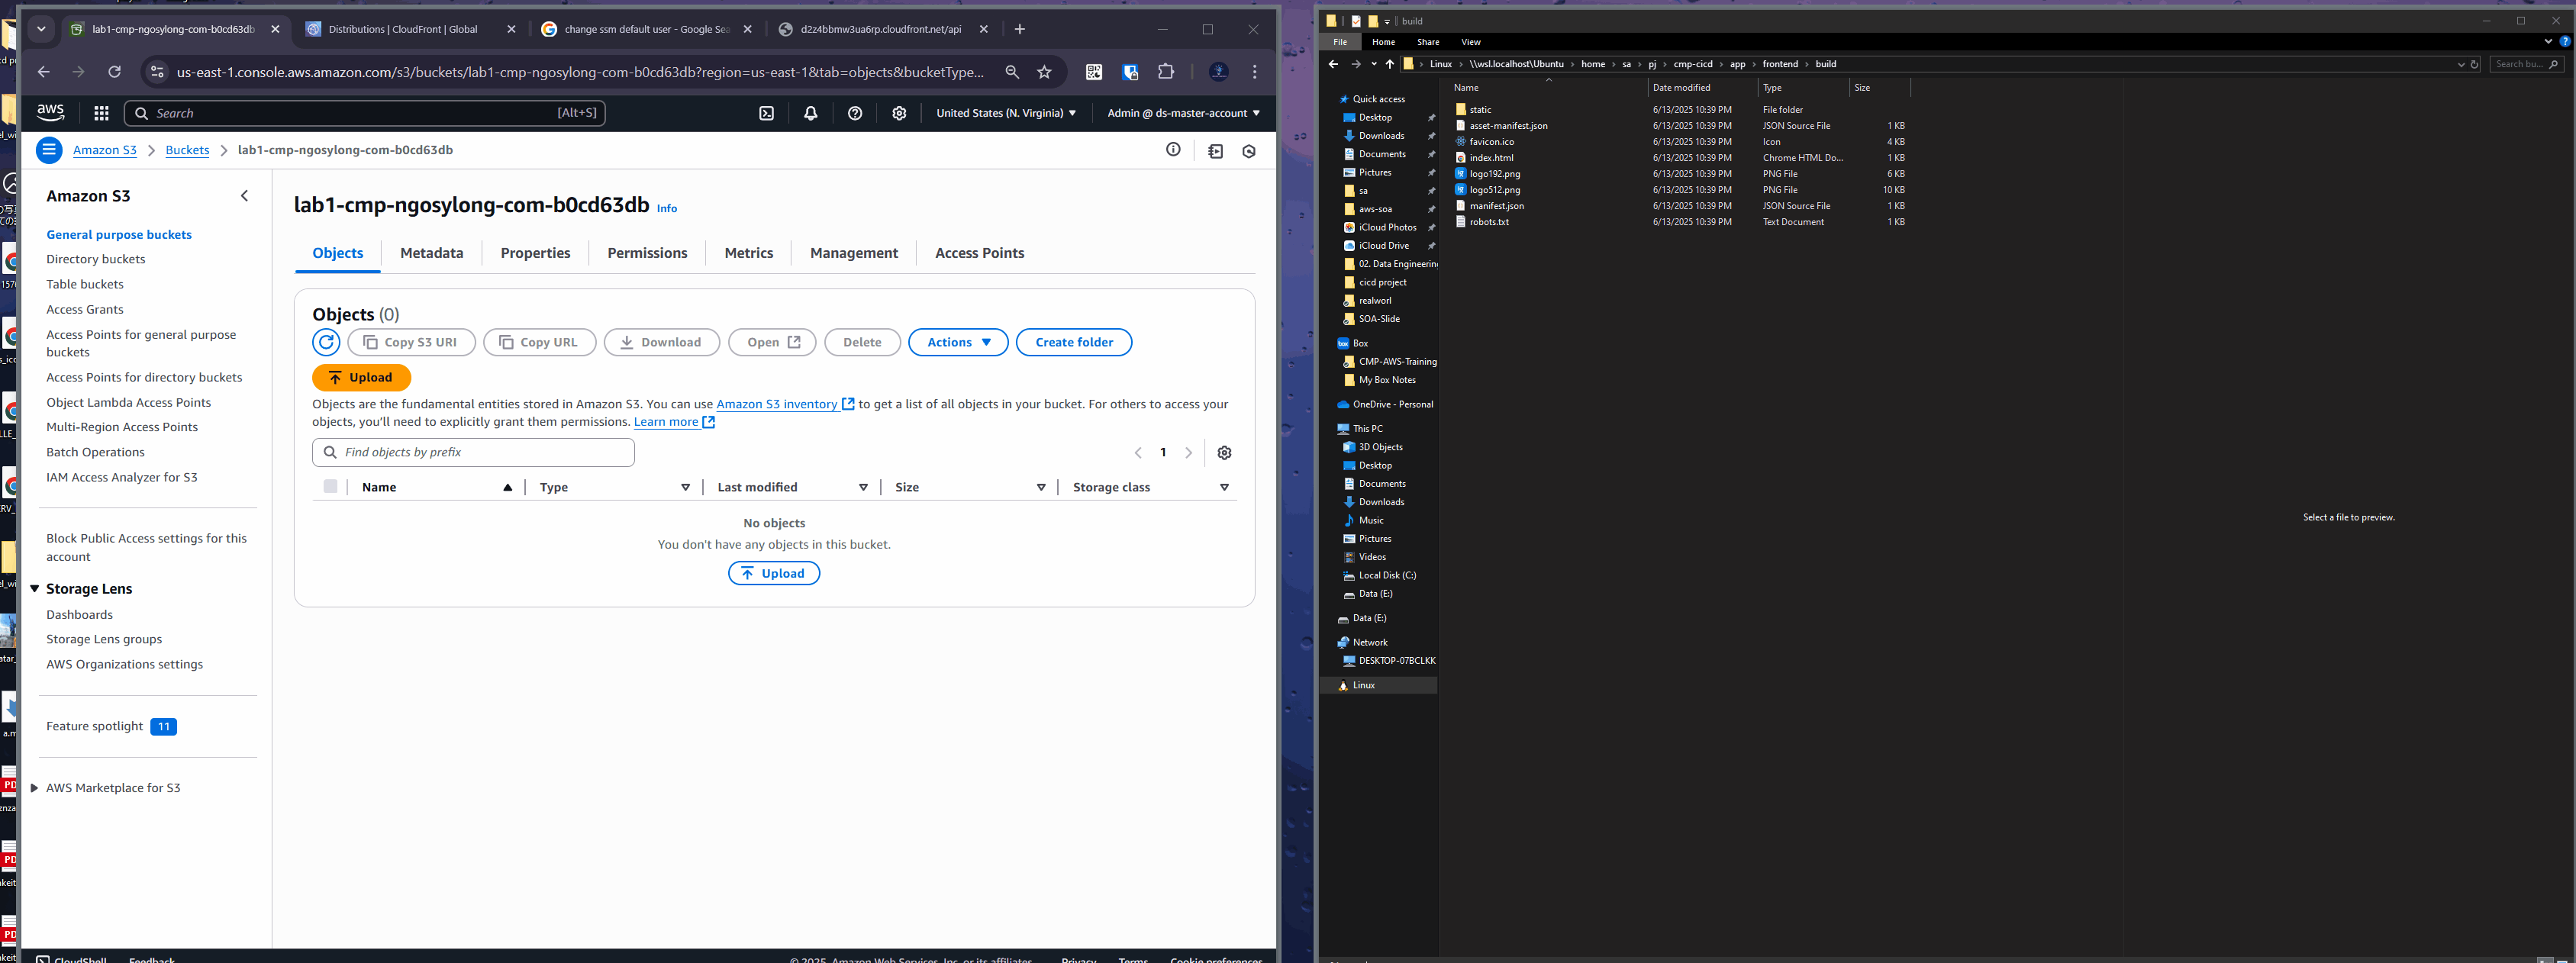Click the AWS help question mark icon
This screenshot has width=2576, height=963.
[854, 113]
